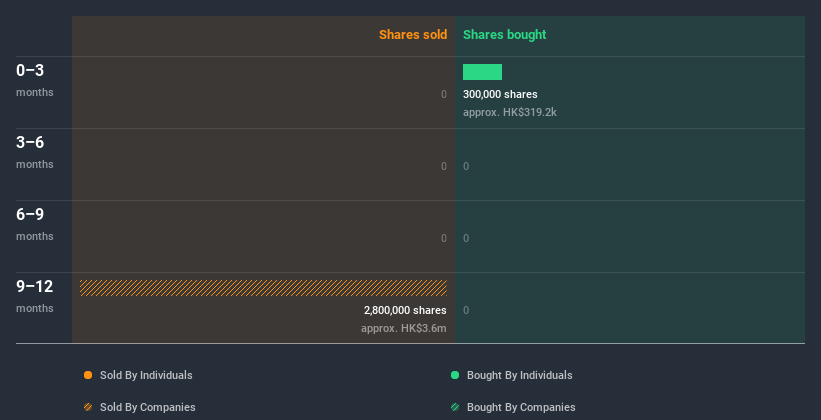Screen dimensions: 821x420
Task: Click the 0–3 months row label
Action: tap(35, 80)
